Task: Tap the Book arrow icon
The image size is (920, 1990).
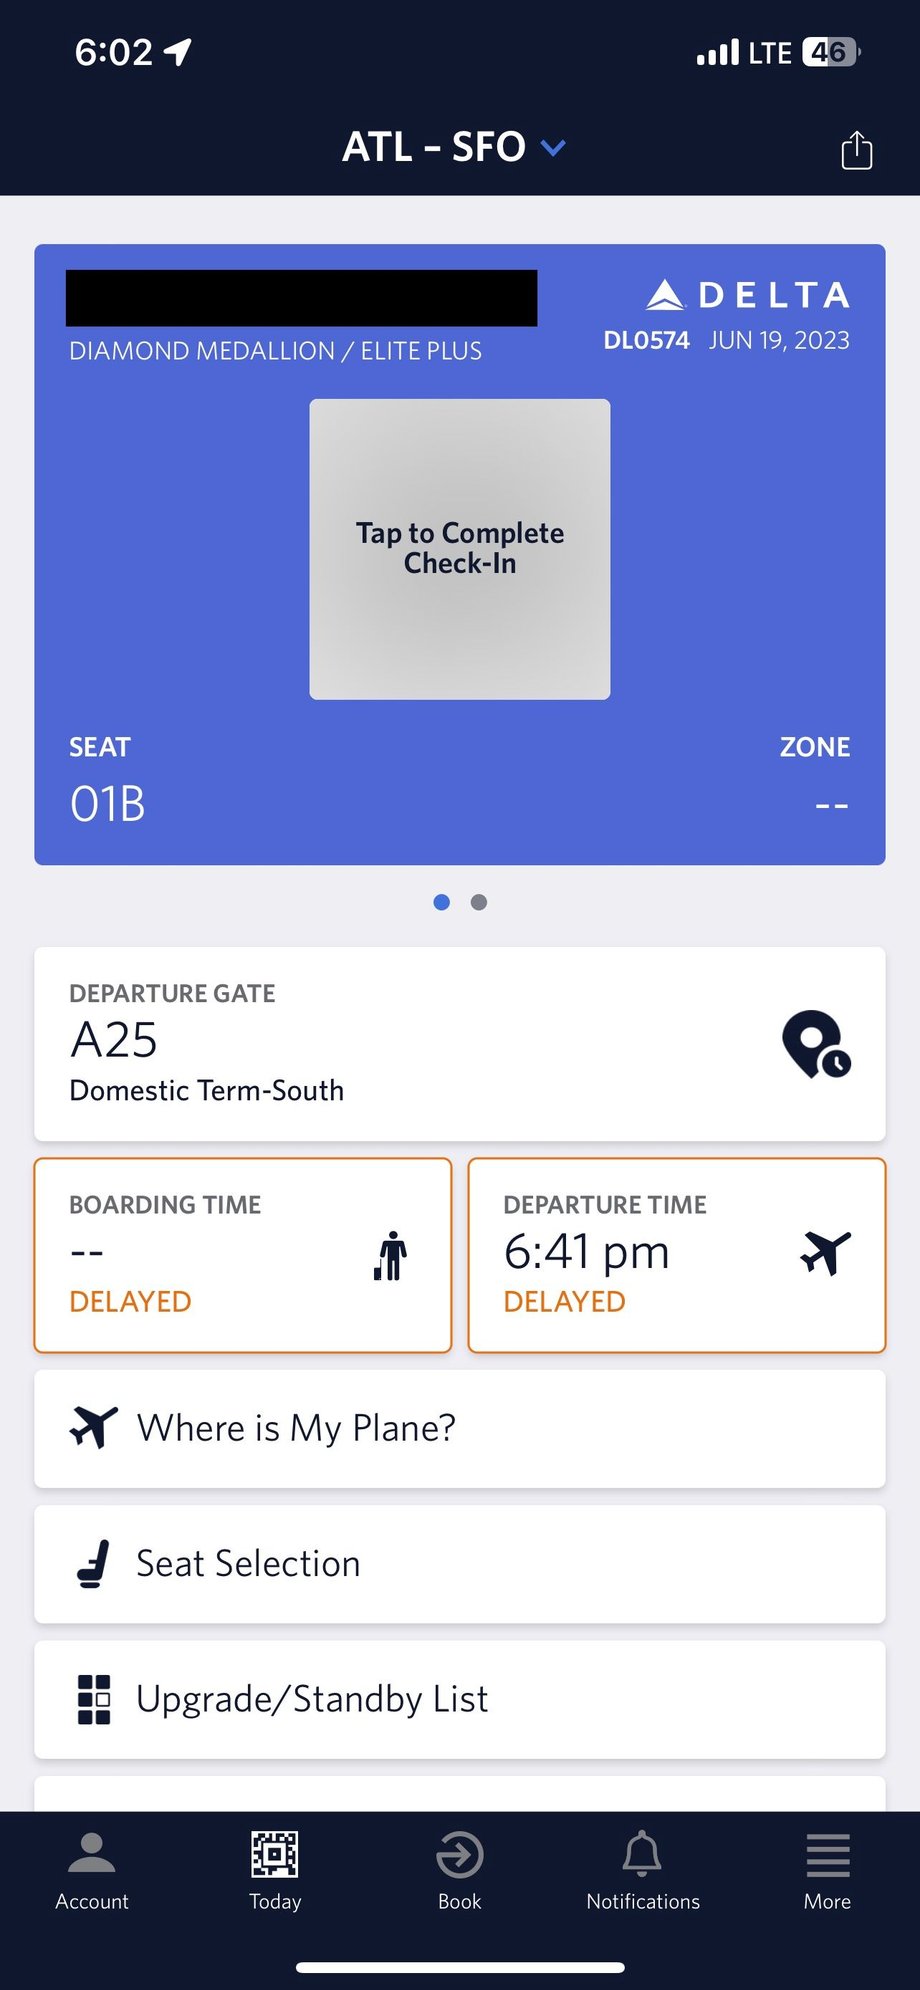Action: 460,1856
